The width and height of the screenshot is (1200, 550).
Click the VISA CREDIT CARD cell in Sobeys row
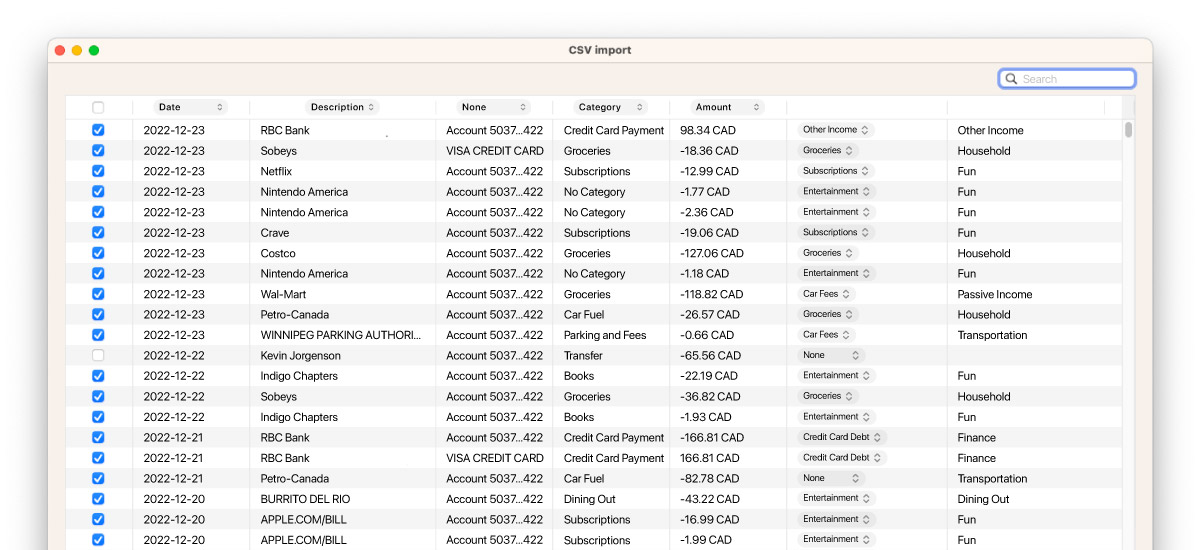pyautogui.click(x=495, y=151)
